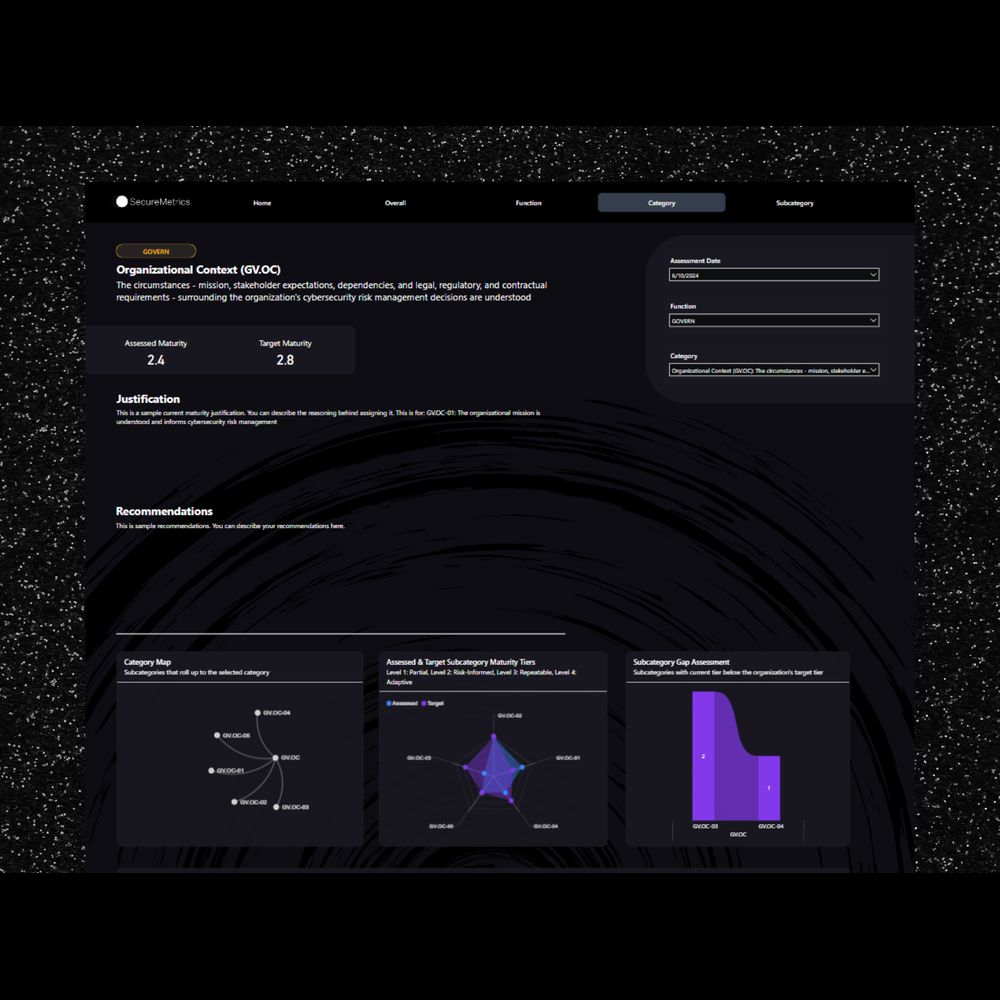Navigate to the Subcategory tab
This screenshot has width=1000, height=1000.
794,203
